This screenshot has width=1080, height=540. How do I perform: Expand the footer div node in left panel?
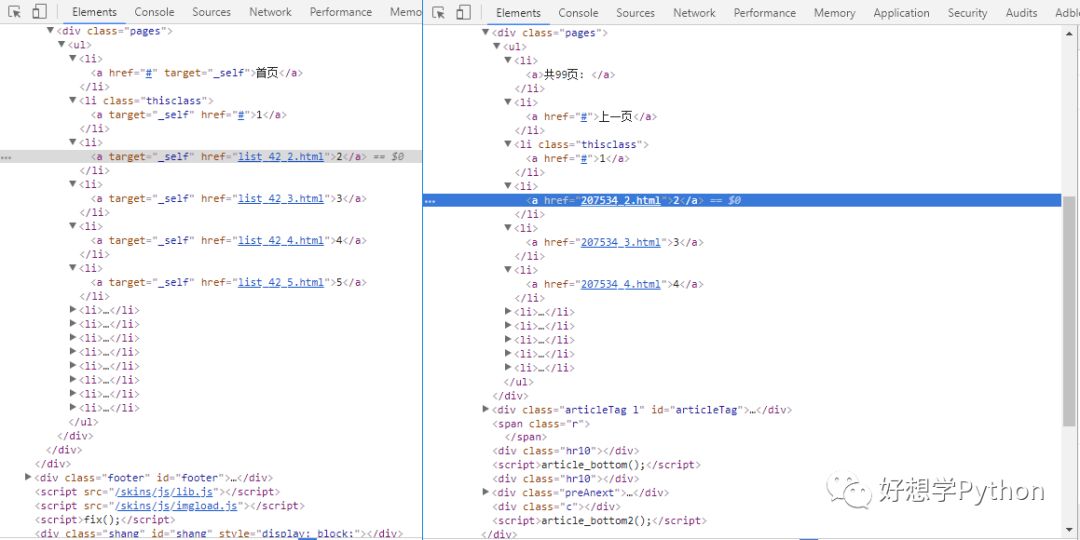[x=28, y=477]
